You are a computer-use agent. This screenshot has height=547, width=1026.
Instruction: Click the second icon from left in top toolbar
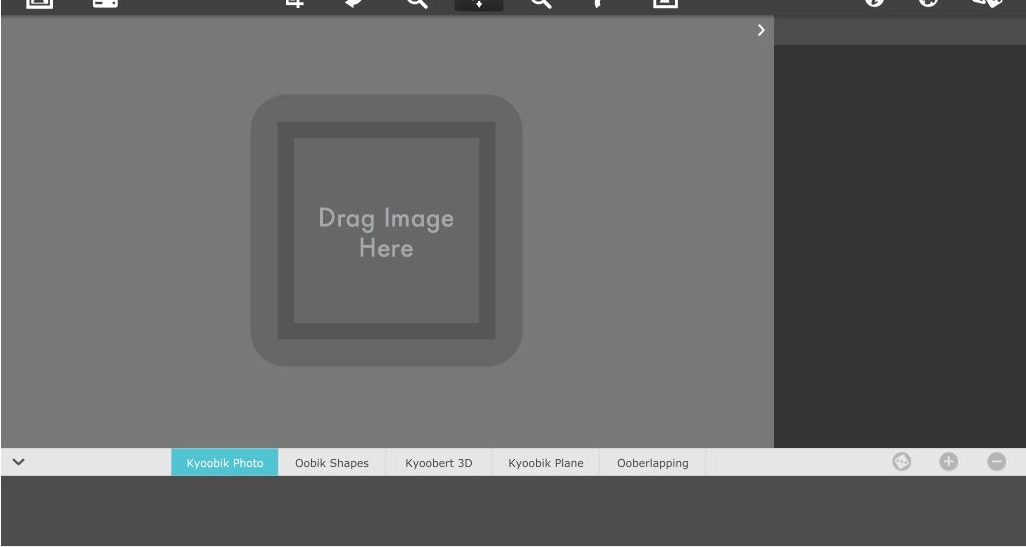click(x=105, y=4)
